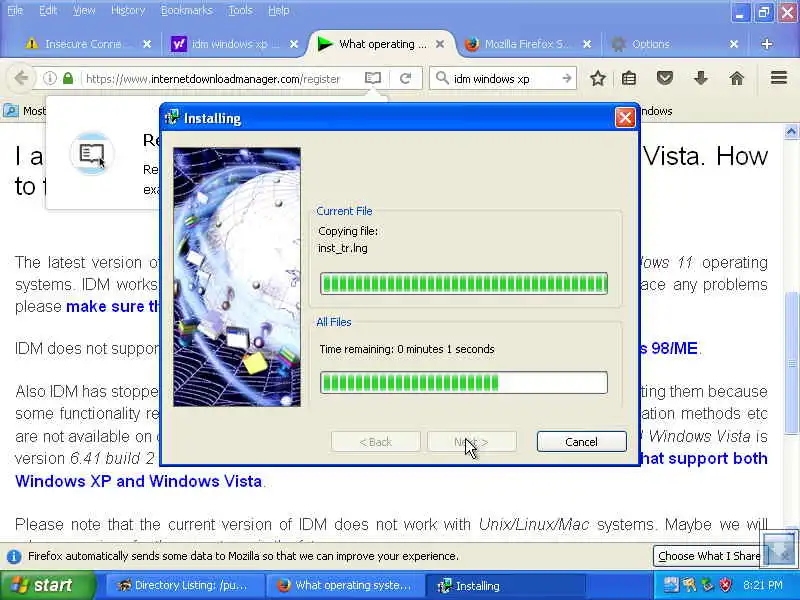Select the What operating... tab
Viewport: 800px width, 600px height.
click(x=380, y=44)
